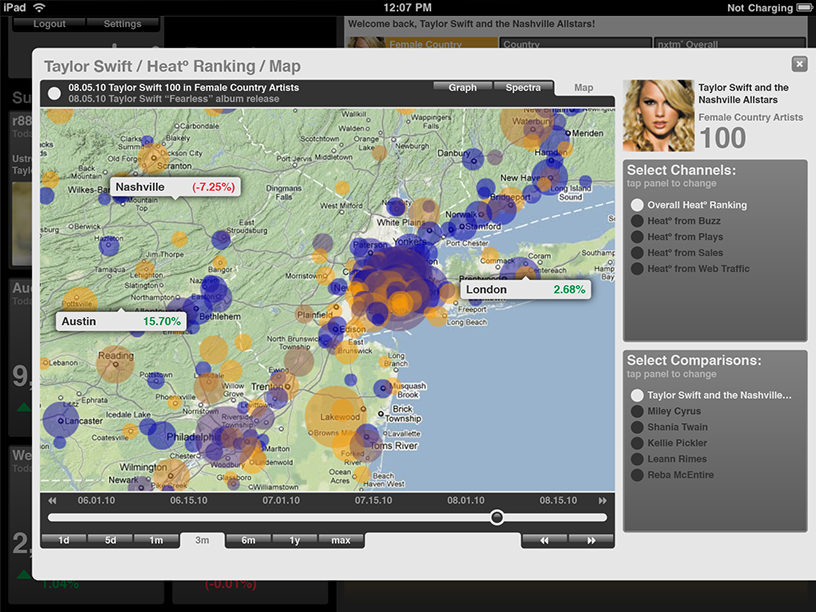Tap the Select Channels panel heading

681,170
